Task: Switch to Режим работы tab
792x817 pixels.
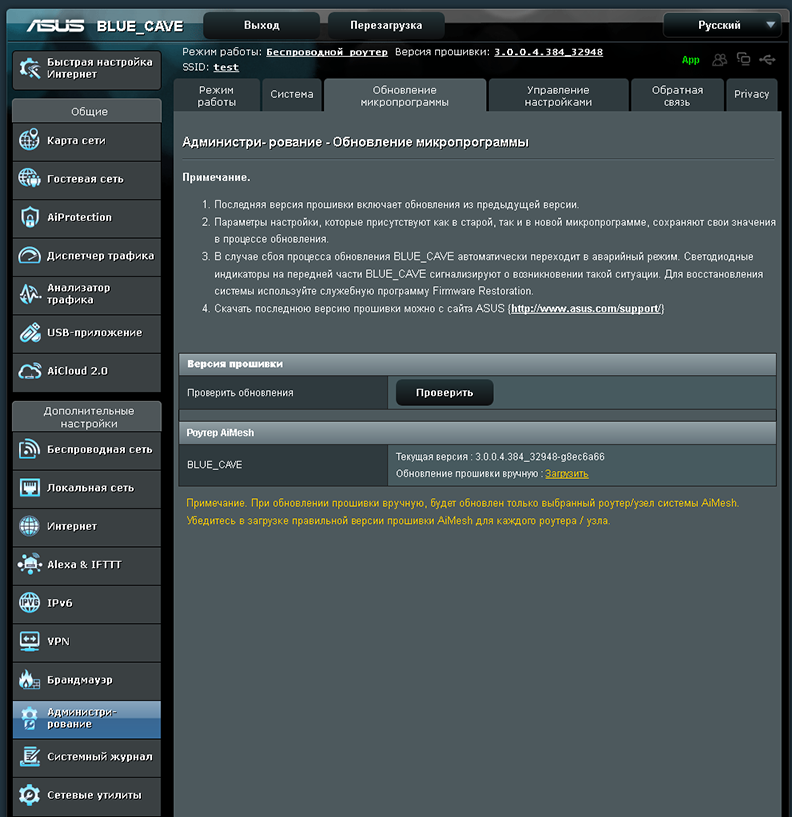Action: coord(216,96)
